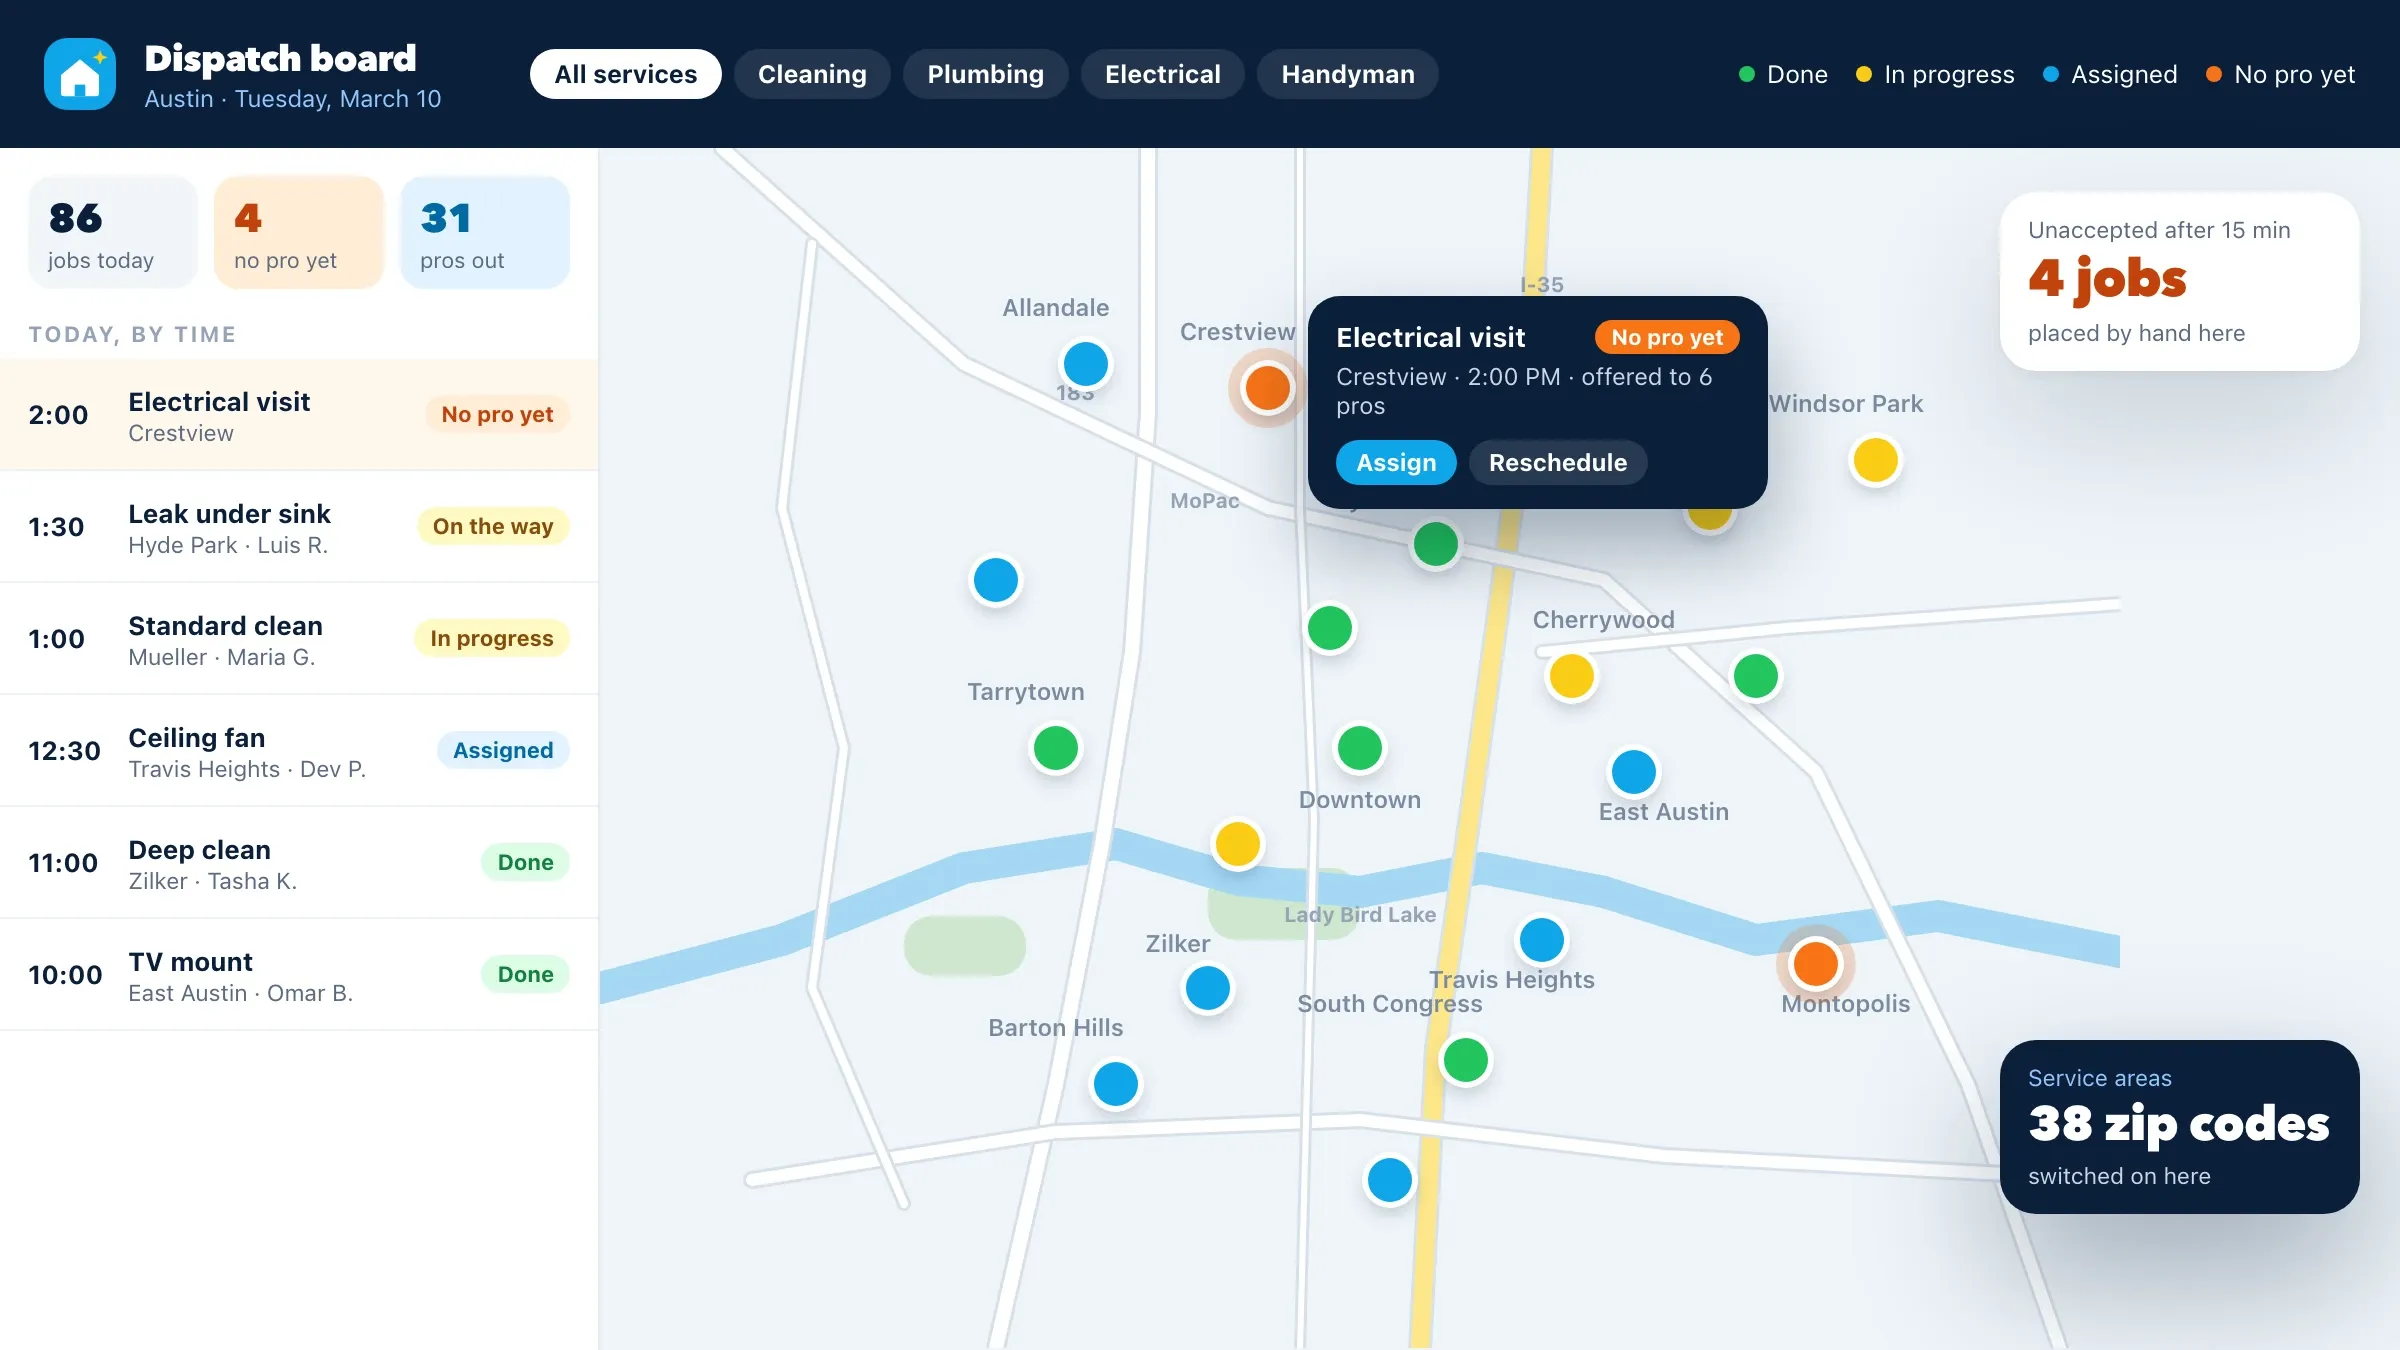This screenshot has width=2400, height=1350.
Task: Filter by Plumbing services
Action: click(985, 74)
